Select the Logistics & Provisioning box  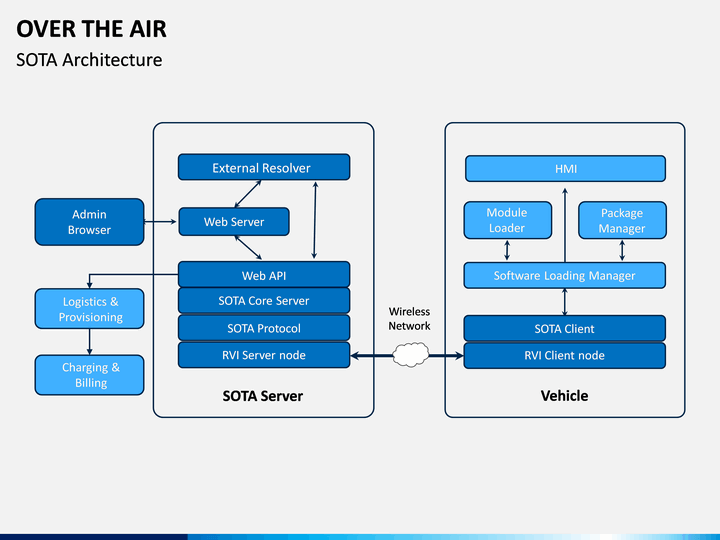(x=90, y=309)
